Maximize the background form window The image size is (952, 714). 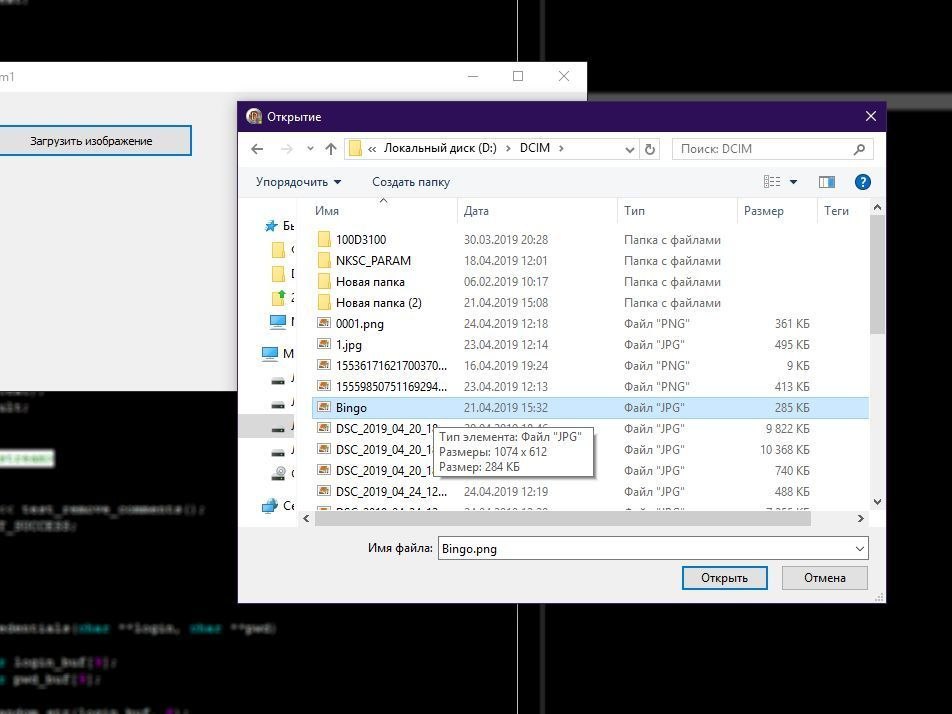pos(518,76)
